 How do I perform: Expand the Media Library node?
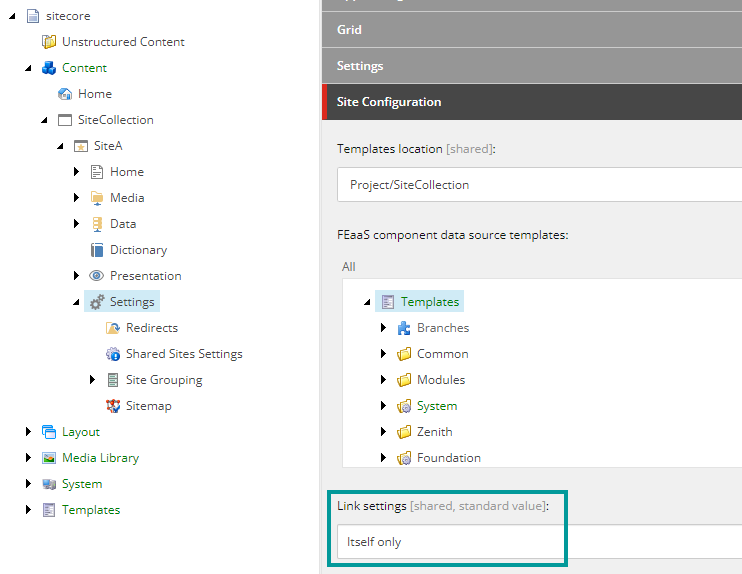pyautogui.click(x=28, y=458)
